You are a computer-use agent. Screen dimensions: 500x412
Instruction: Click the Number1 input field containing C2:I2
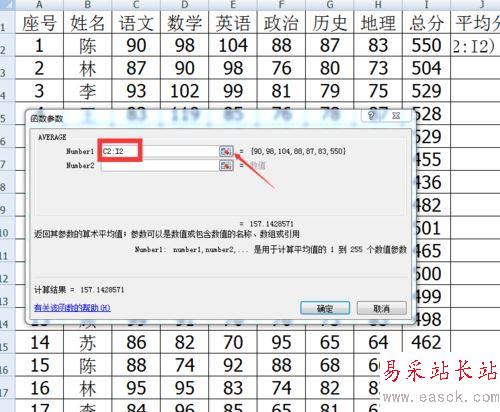pos(159,151)
